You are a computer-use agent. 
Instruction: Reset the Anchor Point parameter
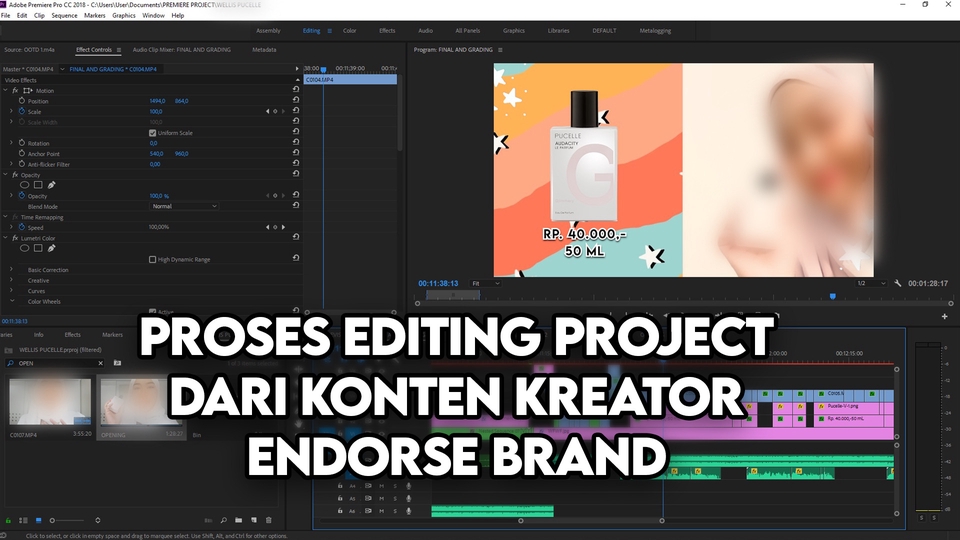pyautogui.click(x=296, y=153)
